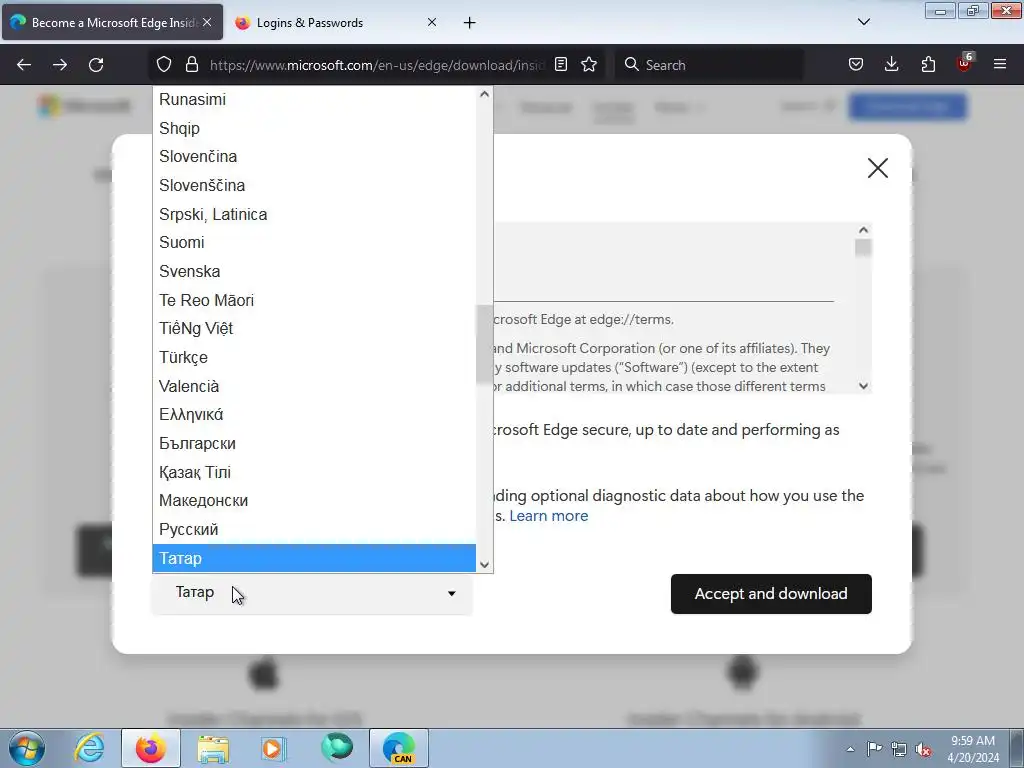Choose TiếNg Việt language option
Image resolution: width=1024 pixels, height=768 pixels.
pos(314,328)
